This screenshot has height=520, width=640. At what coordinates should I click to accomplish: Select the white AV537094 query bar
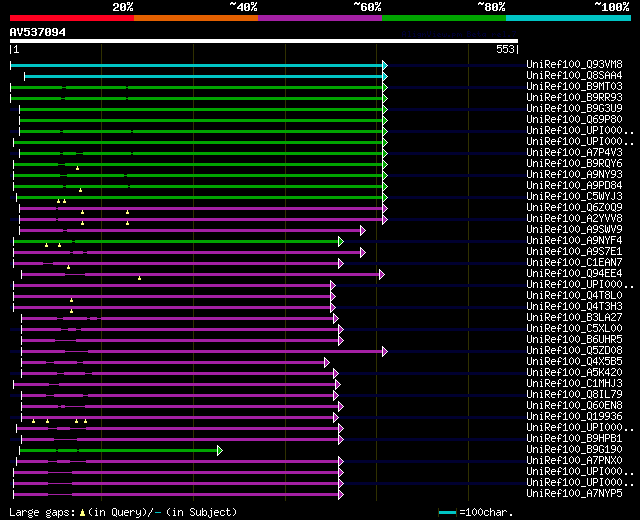tap(264, 41)
